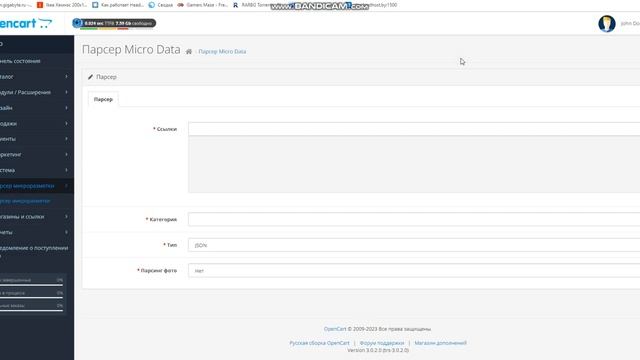Click the OpenCart logo in the header

point(26,23)
